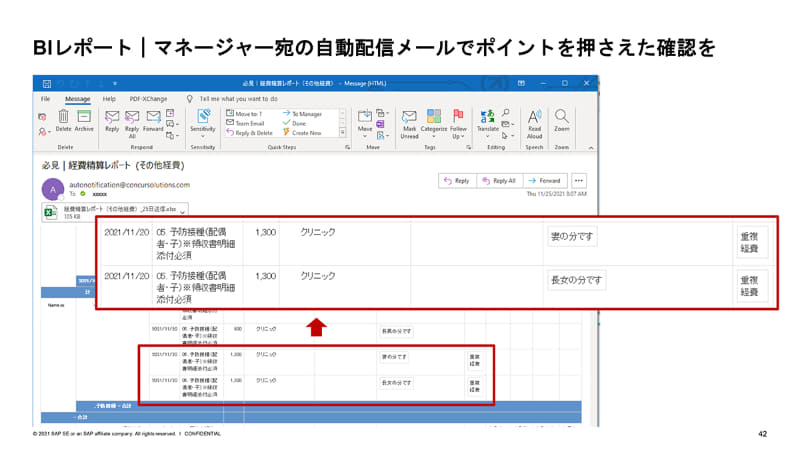The image size is (800, 450).
Task: Click the Find magnifier in Editing group
Action: click(x=506, y=113)
